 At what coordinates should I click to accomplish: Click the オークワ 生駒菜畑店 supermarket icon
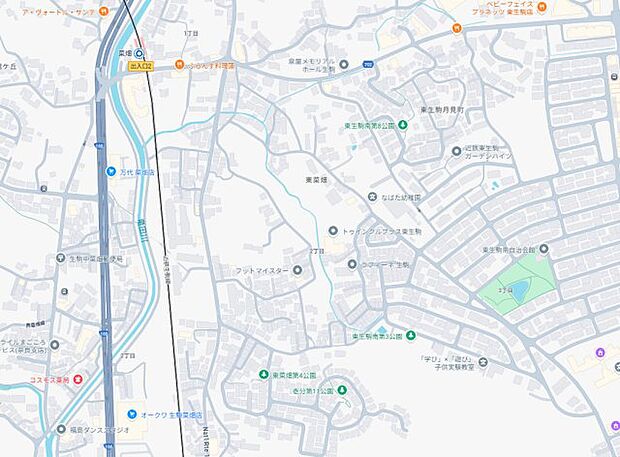pyautogui.click(x=132, y=414)
